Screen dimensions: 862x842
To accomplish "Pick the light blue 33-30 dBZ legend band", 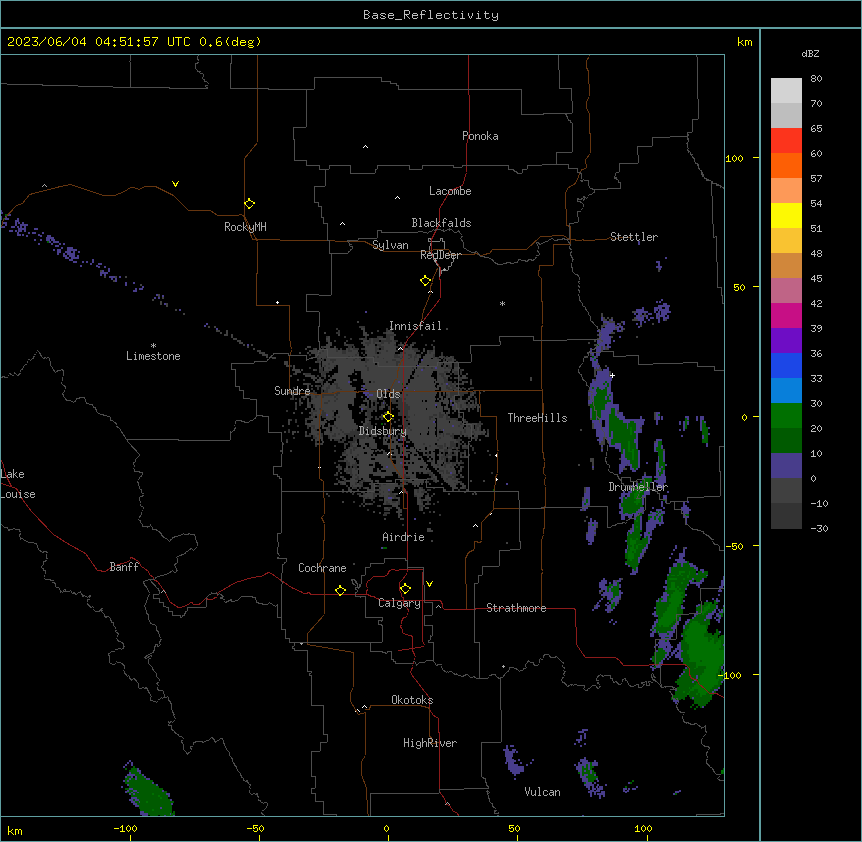I will [786, 390].
